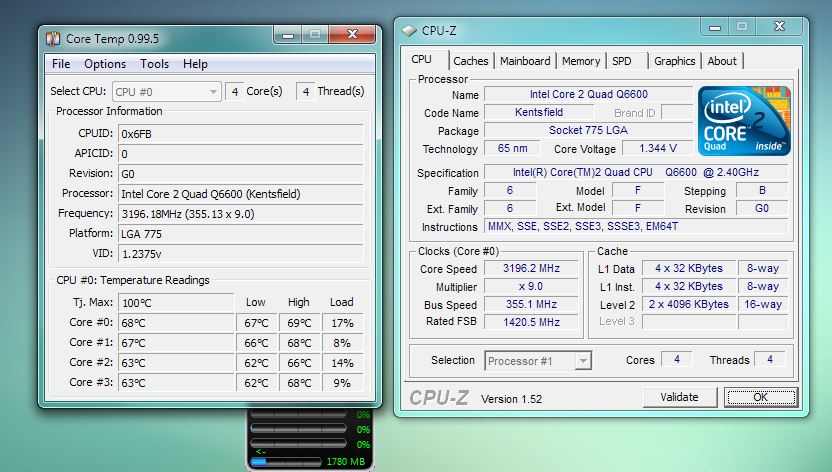Switch to the Caches tab
The width and height of the screenshot is (832, 472).
pos(470,61)
